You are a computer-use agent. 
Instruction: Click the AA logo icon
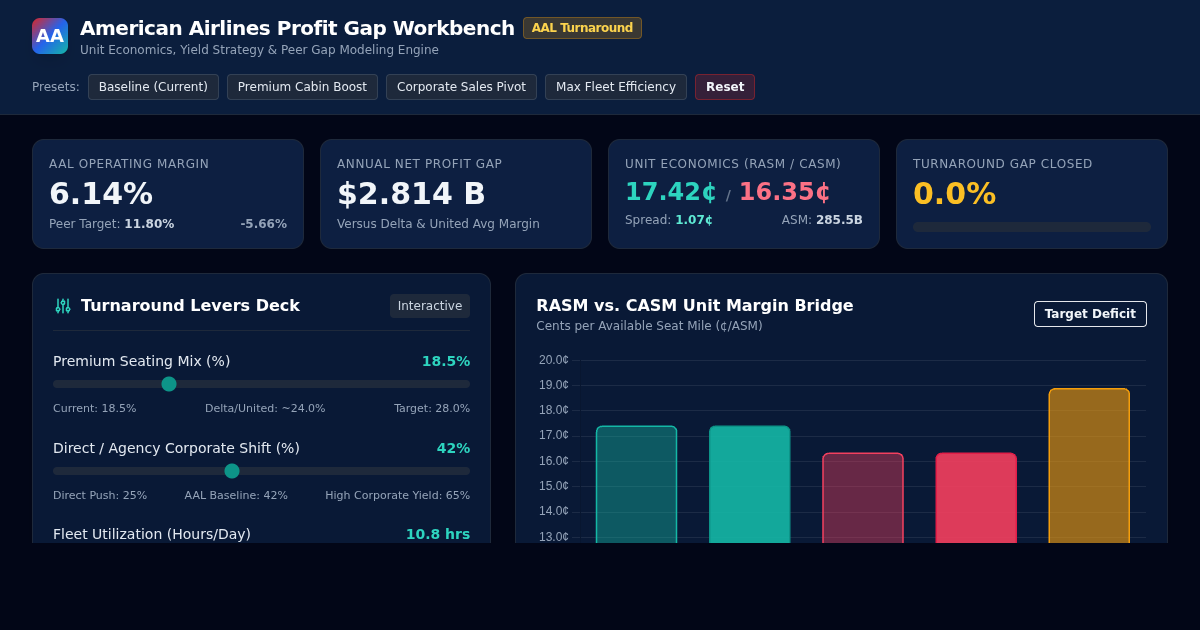[50, 36]
